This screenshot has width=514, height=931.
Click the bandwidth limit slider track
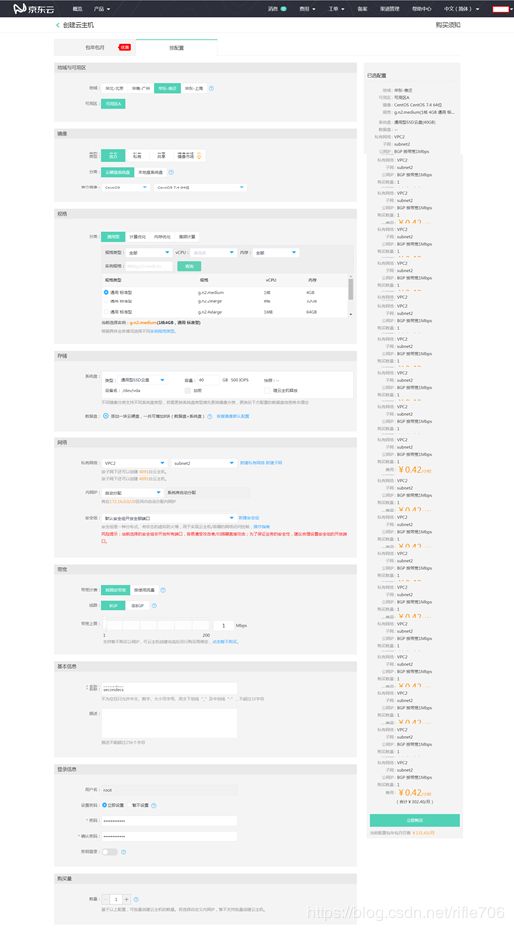[x=157, y=626]
